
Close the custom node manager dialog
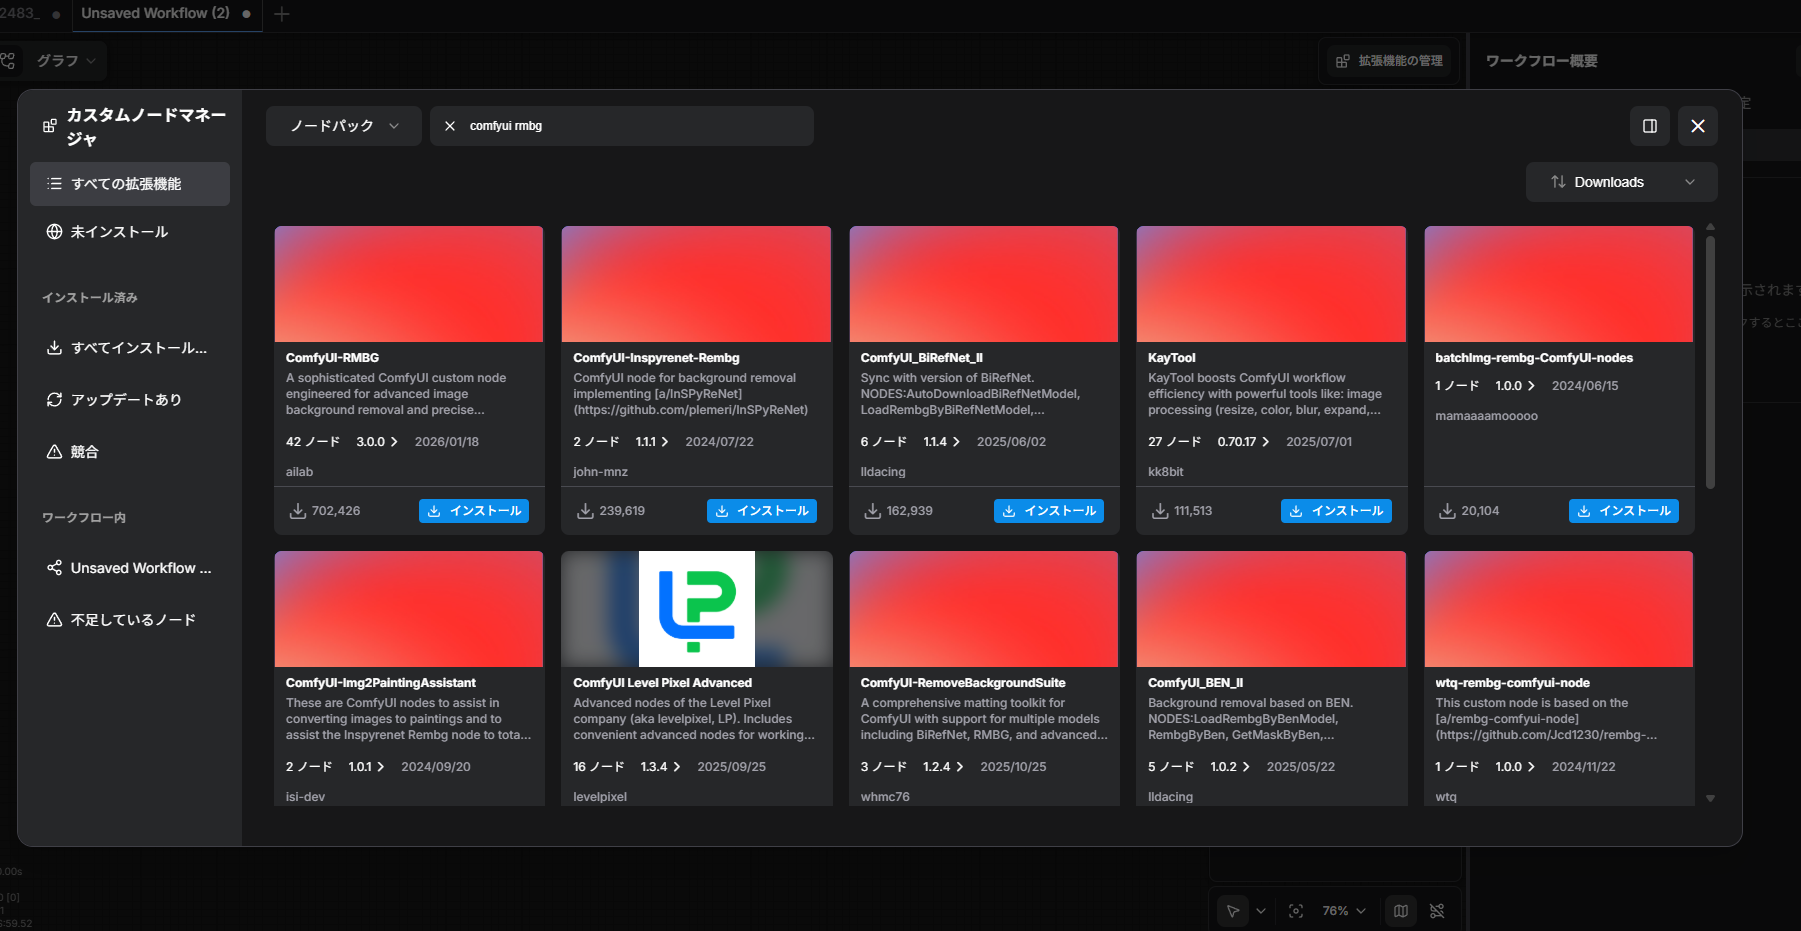1698,126
